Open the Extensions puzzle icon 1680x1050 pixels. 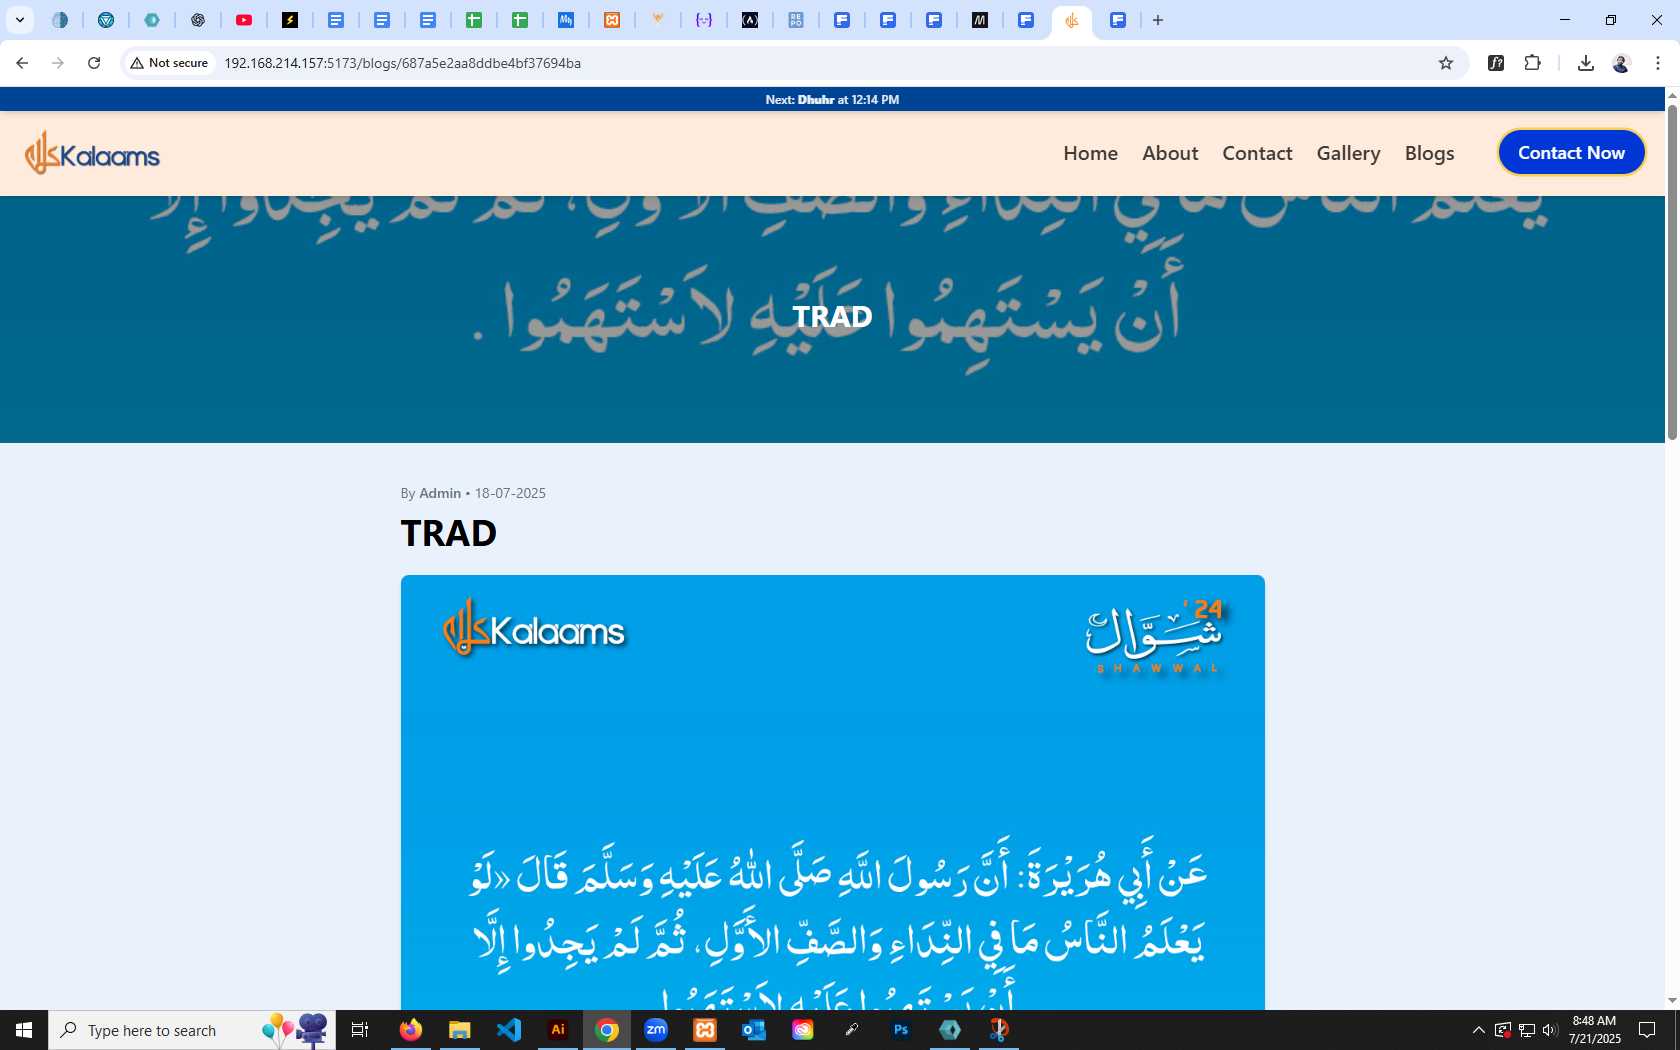(x=1532, y=63)
